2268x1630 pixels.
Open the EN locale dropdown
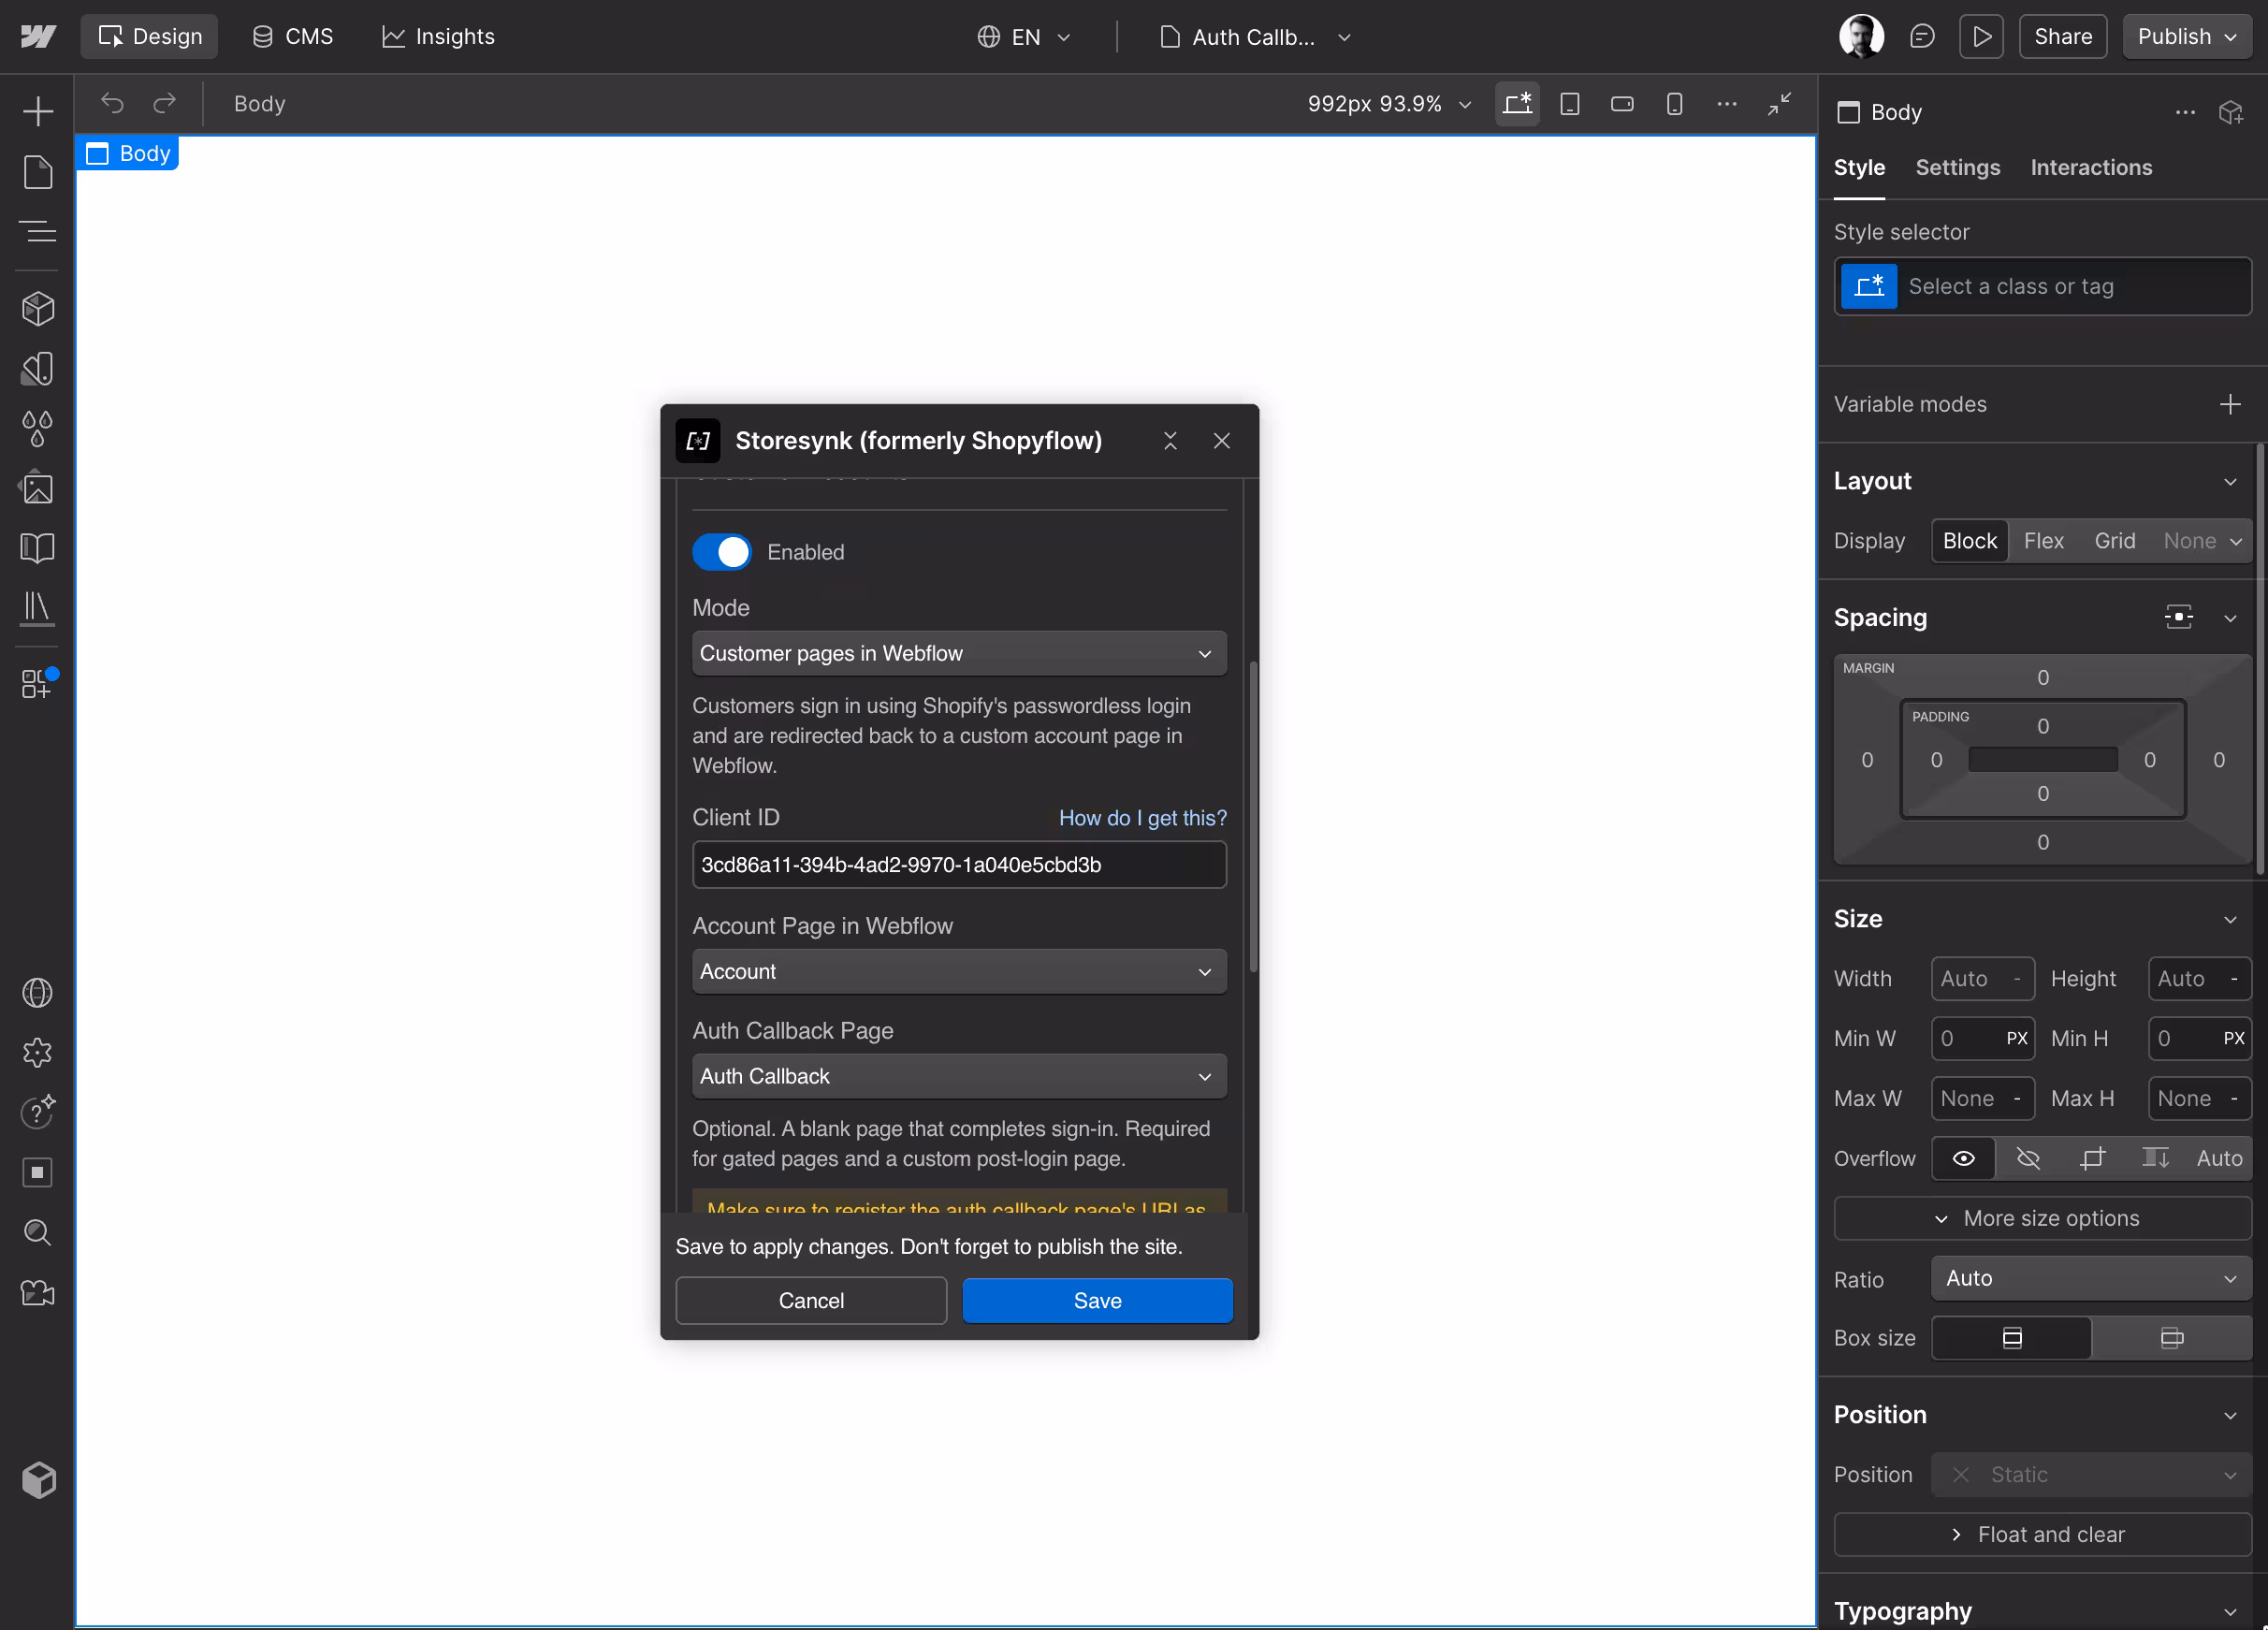[x=1024, y=37]
